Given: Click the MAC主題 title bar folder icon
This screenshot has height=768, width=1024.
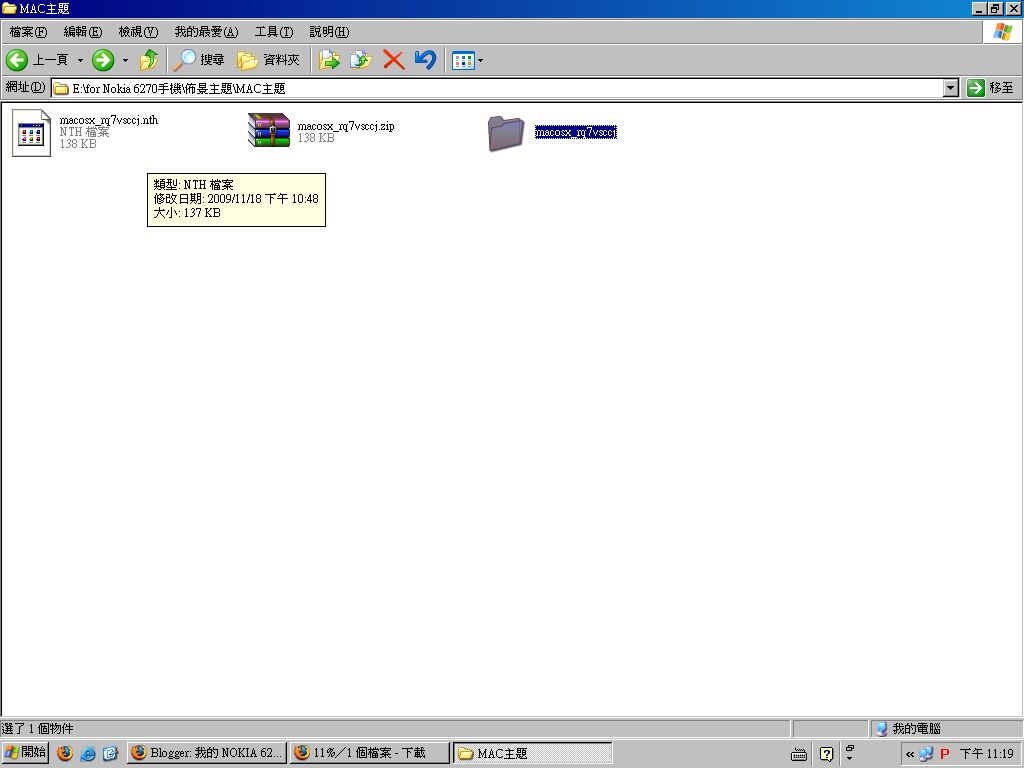Looking at the screenshot, I should (x=9, y=8).
